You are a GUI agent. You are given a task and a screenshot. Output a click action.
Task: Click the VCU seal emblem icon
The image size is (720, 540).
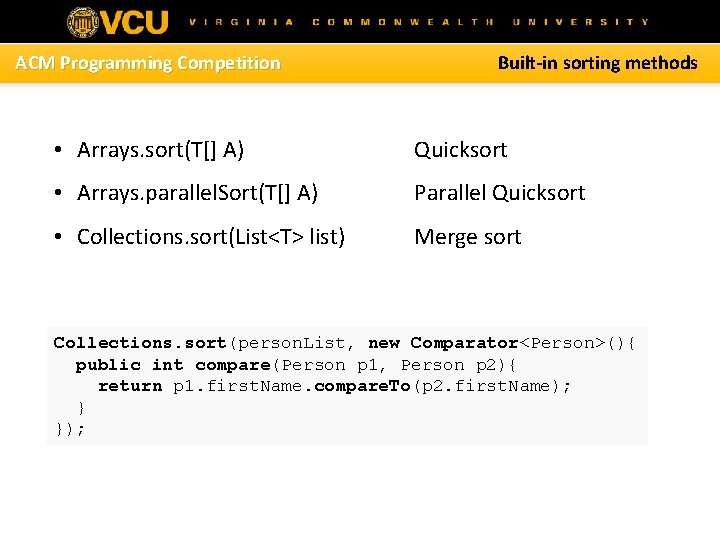83,22
